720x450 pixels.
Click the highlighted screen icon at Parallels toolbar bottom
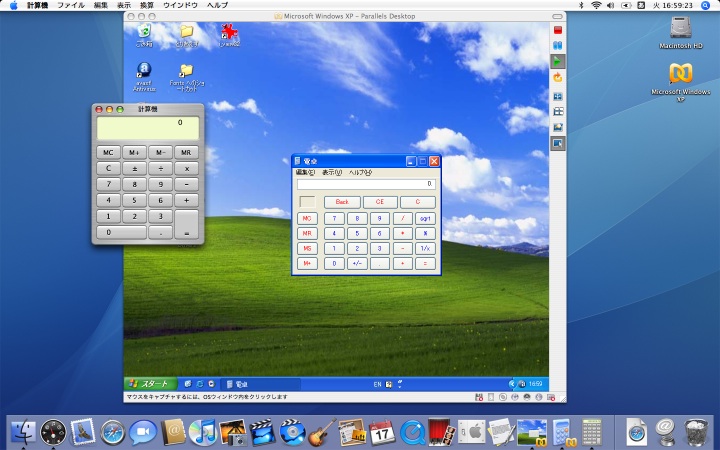558,143
